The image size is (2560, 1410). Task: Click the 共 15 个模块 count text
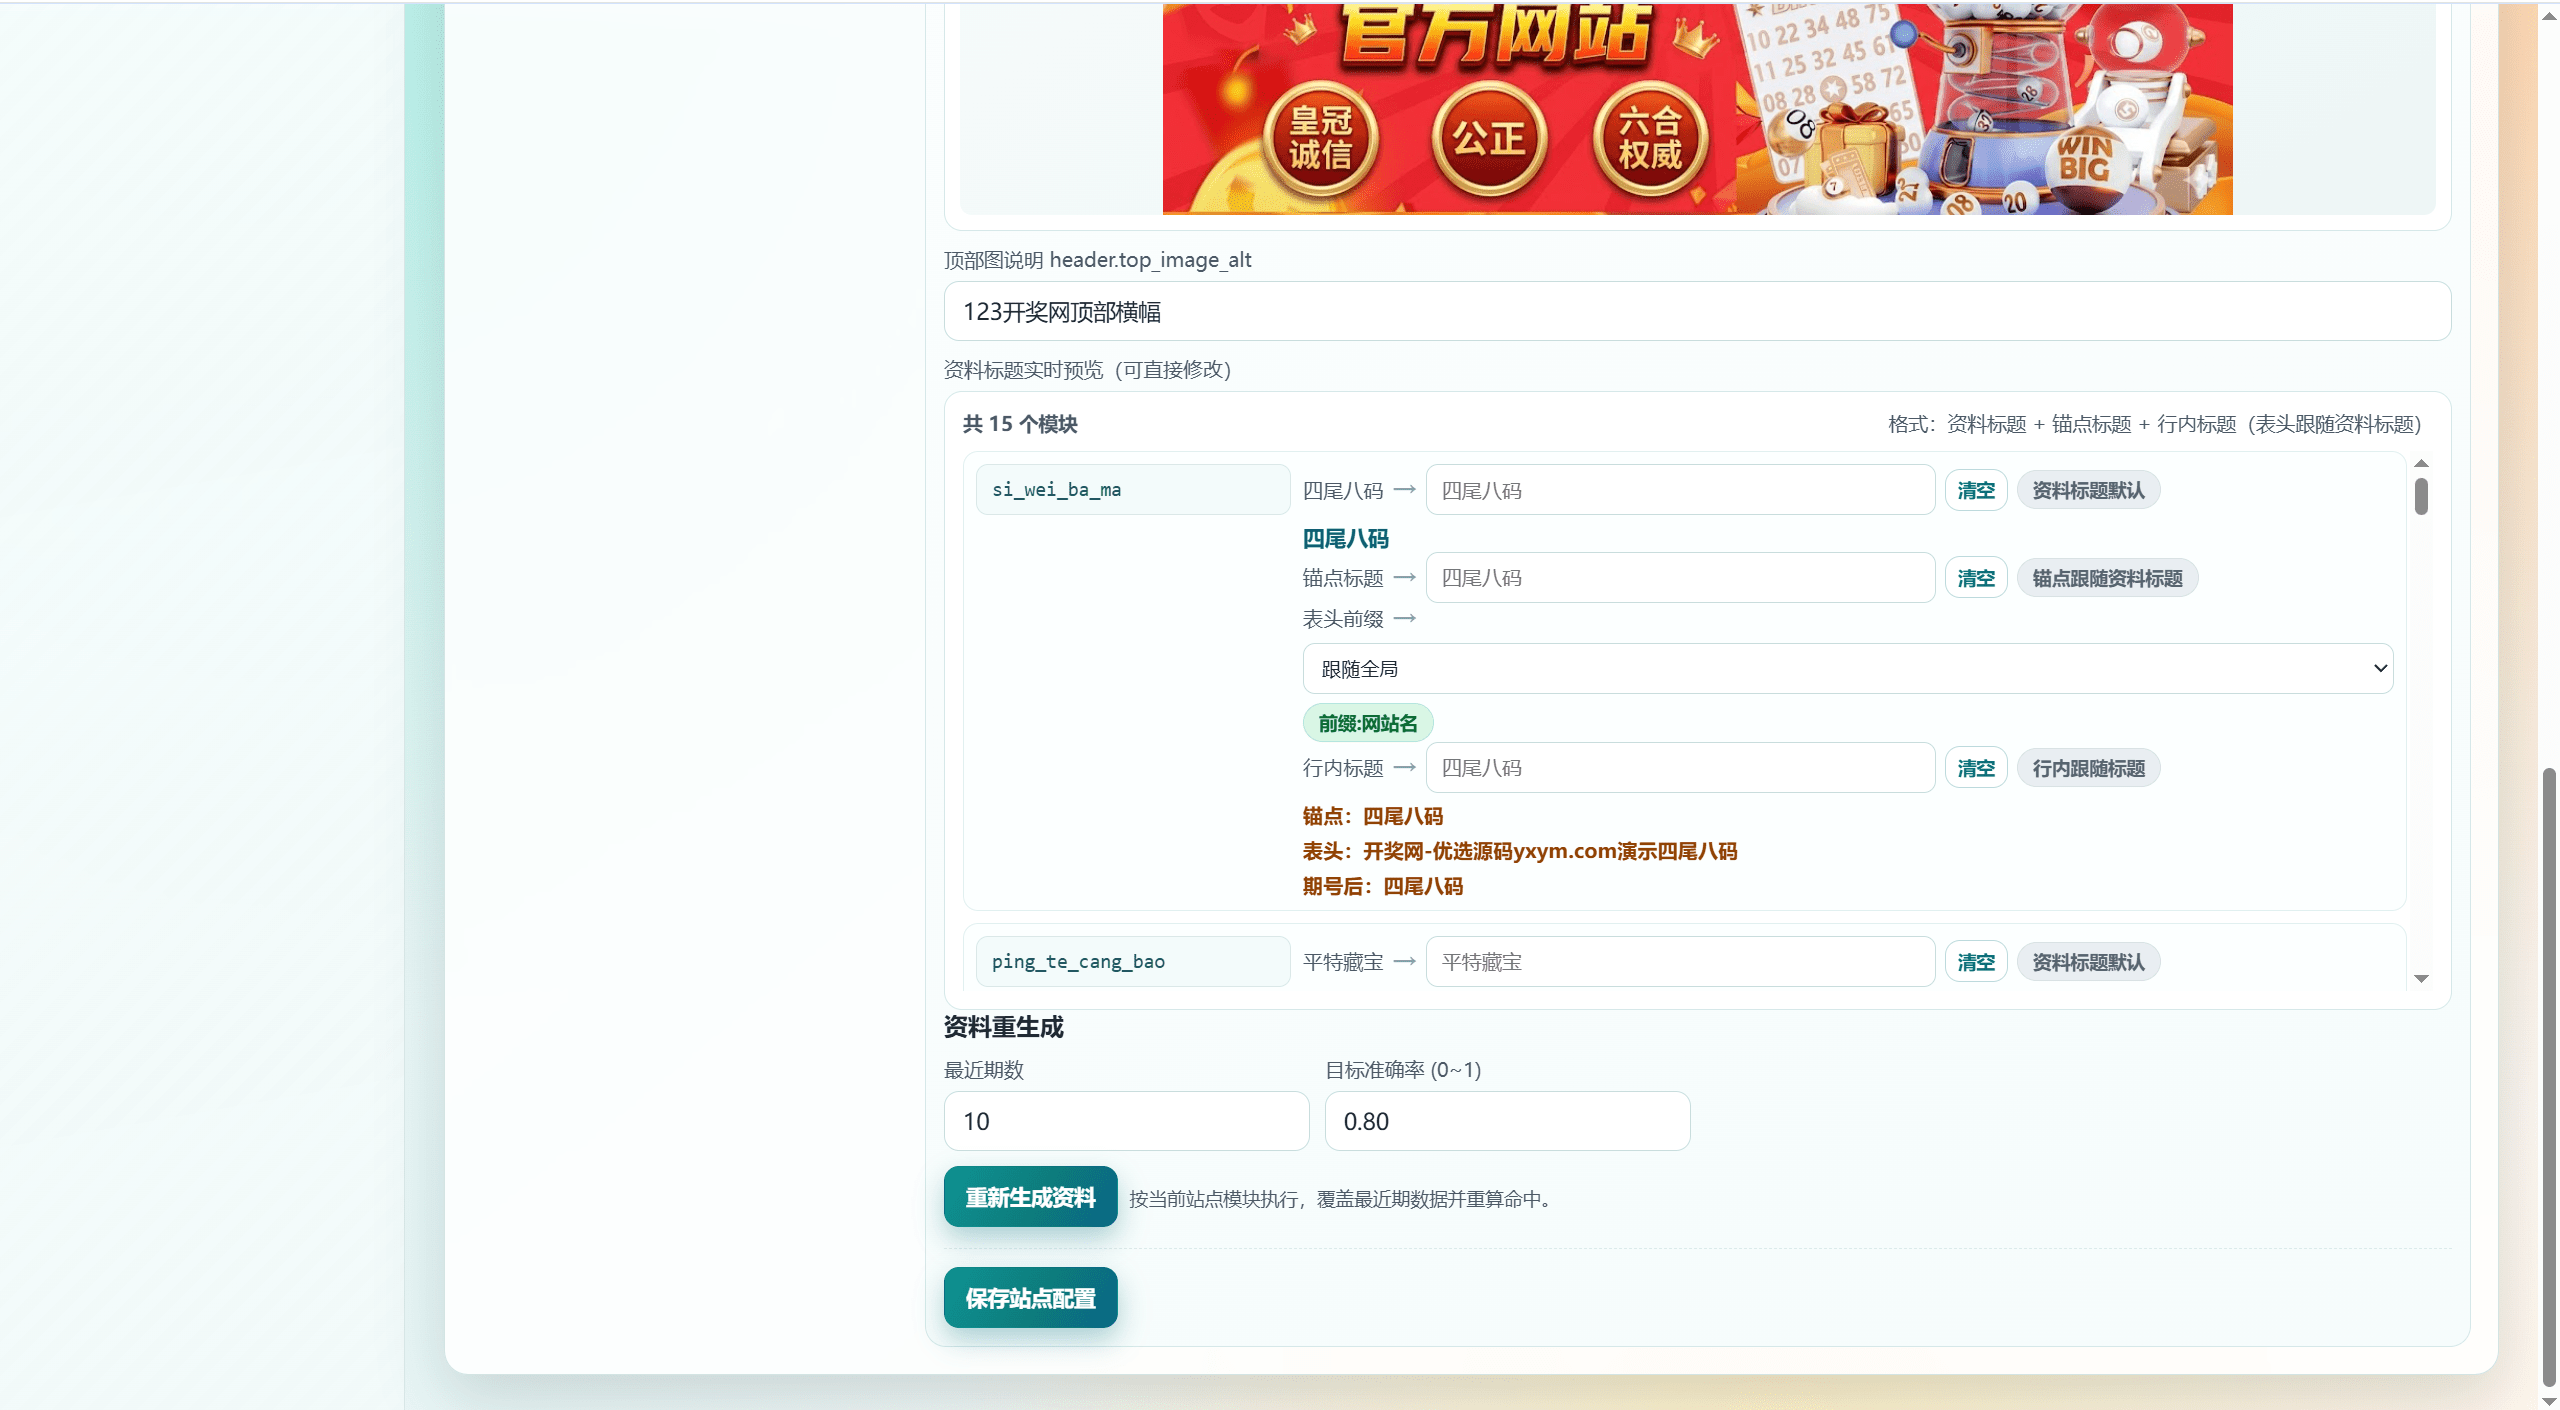point(1020,424)
